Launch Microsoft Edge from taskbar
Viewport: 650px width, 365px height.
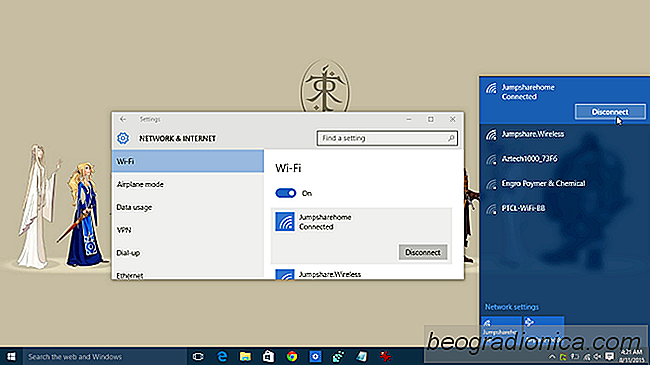222,356
